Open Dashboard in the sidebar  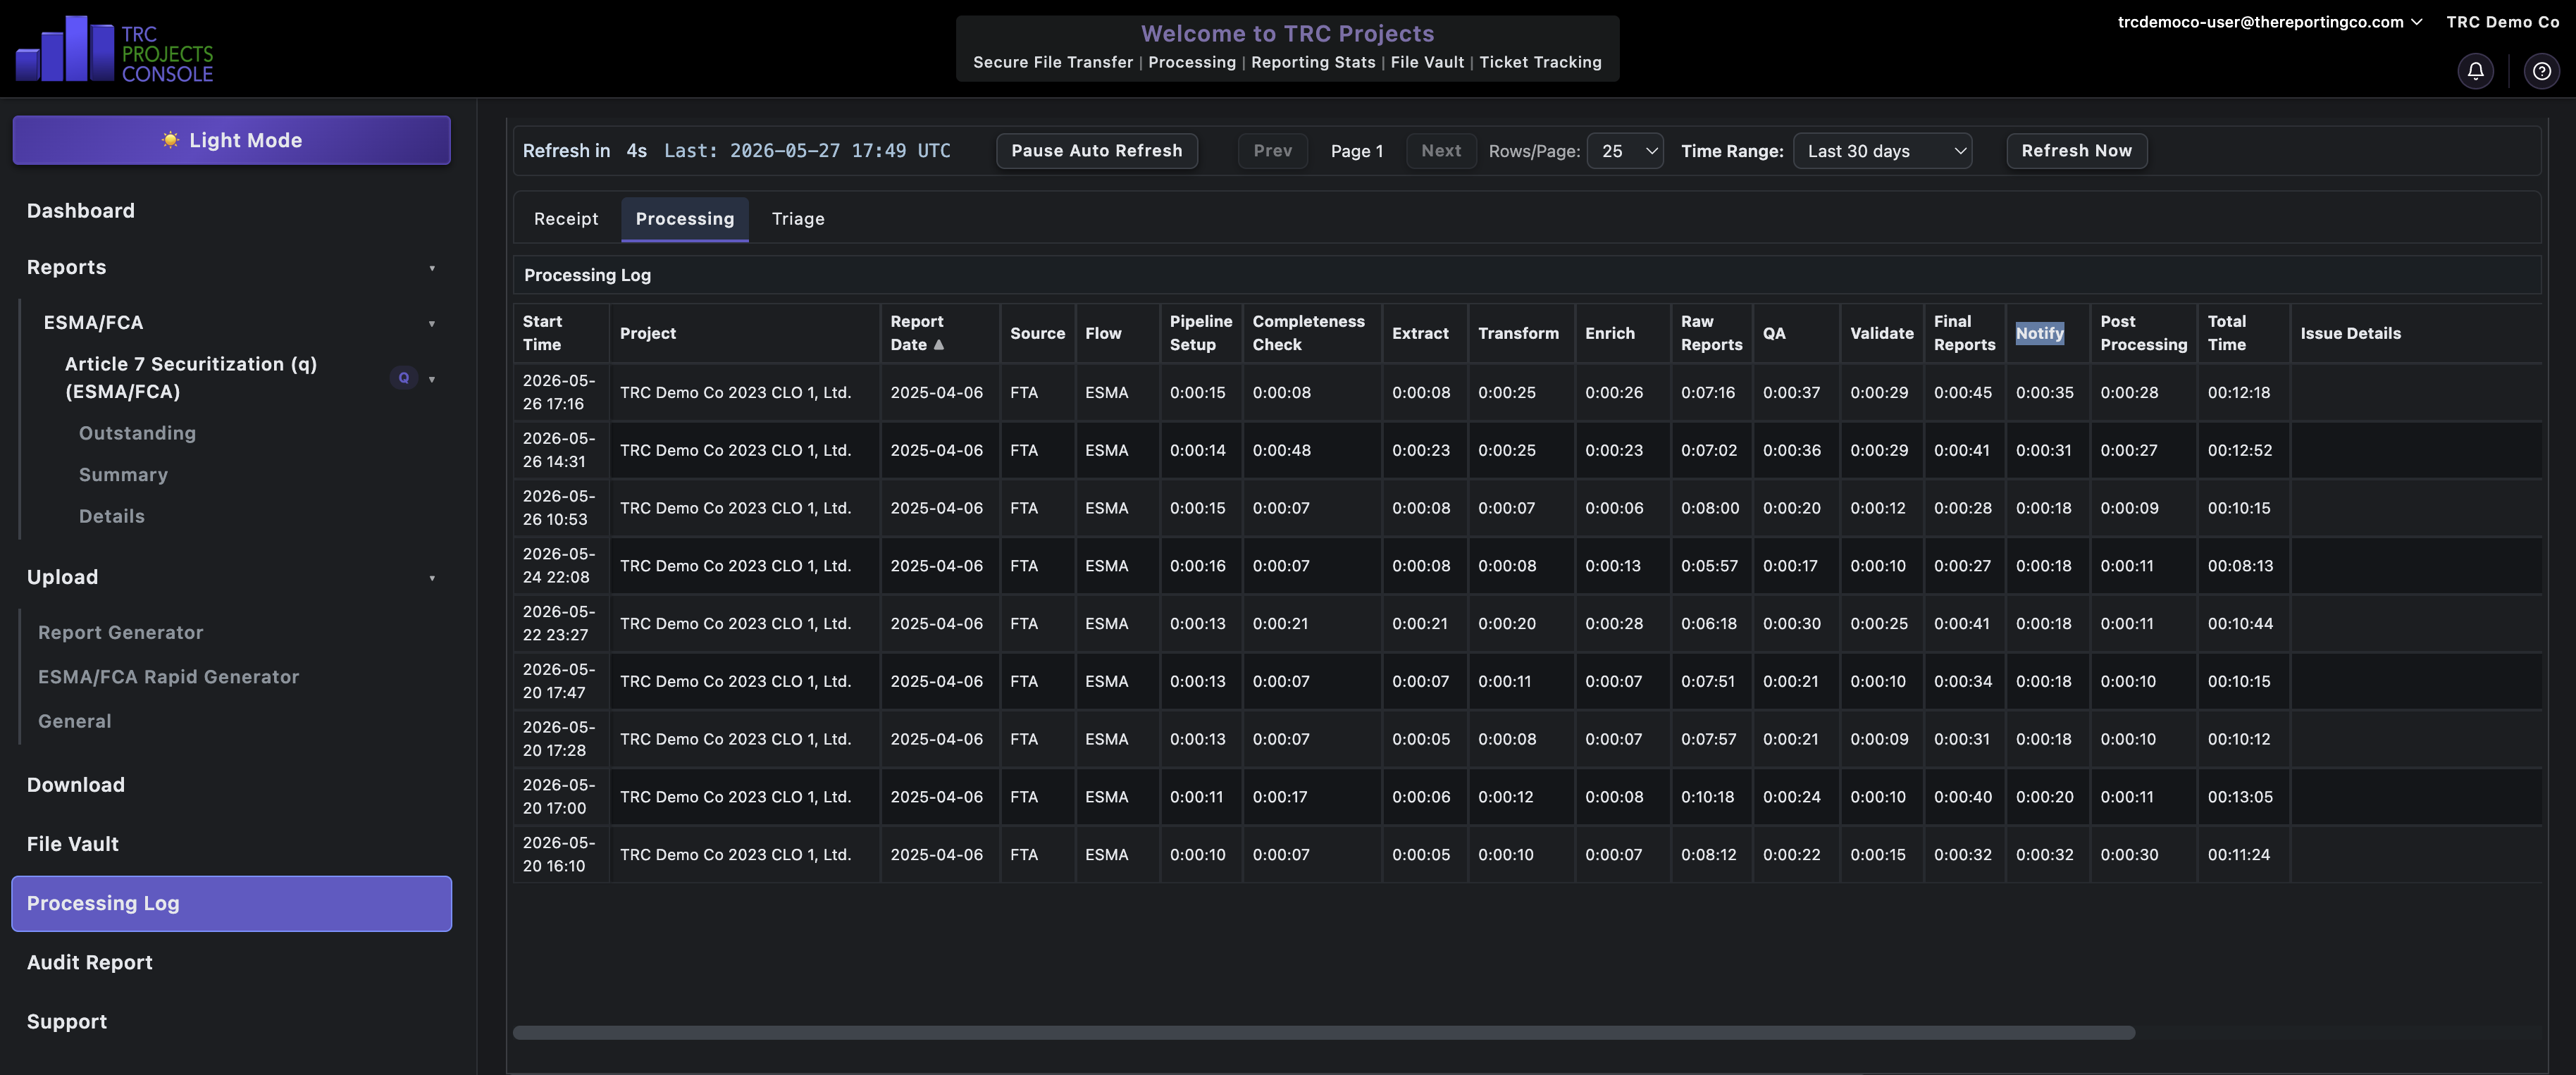coord(81,211)
